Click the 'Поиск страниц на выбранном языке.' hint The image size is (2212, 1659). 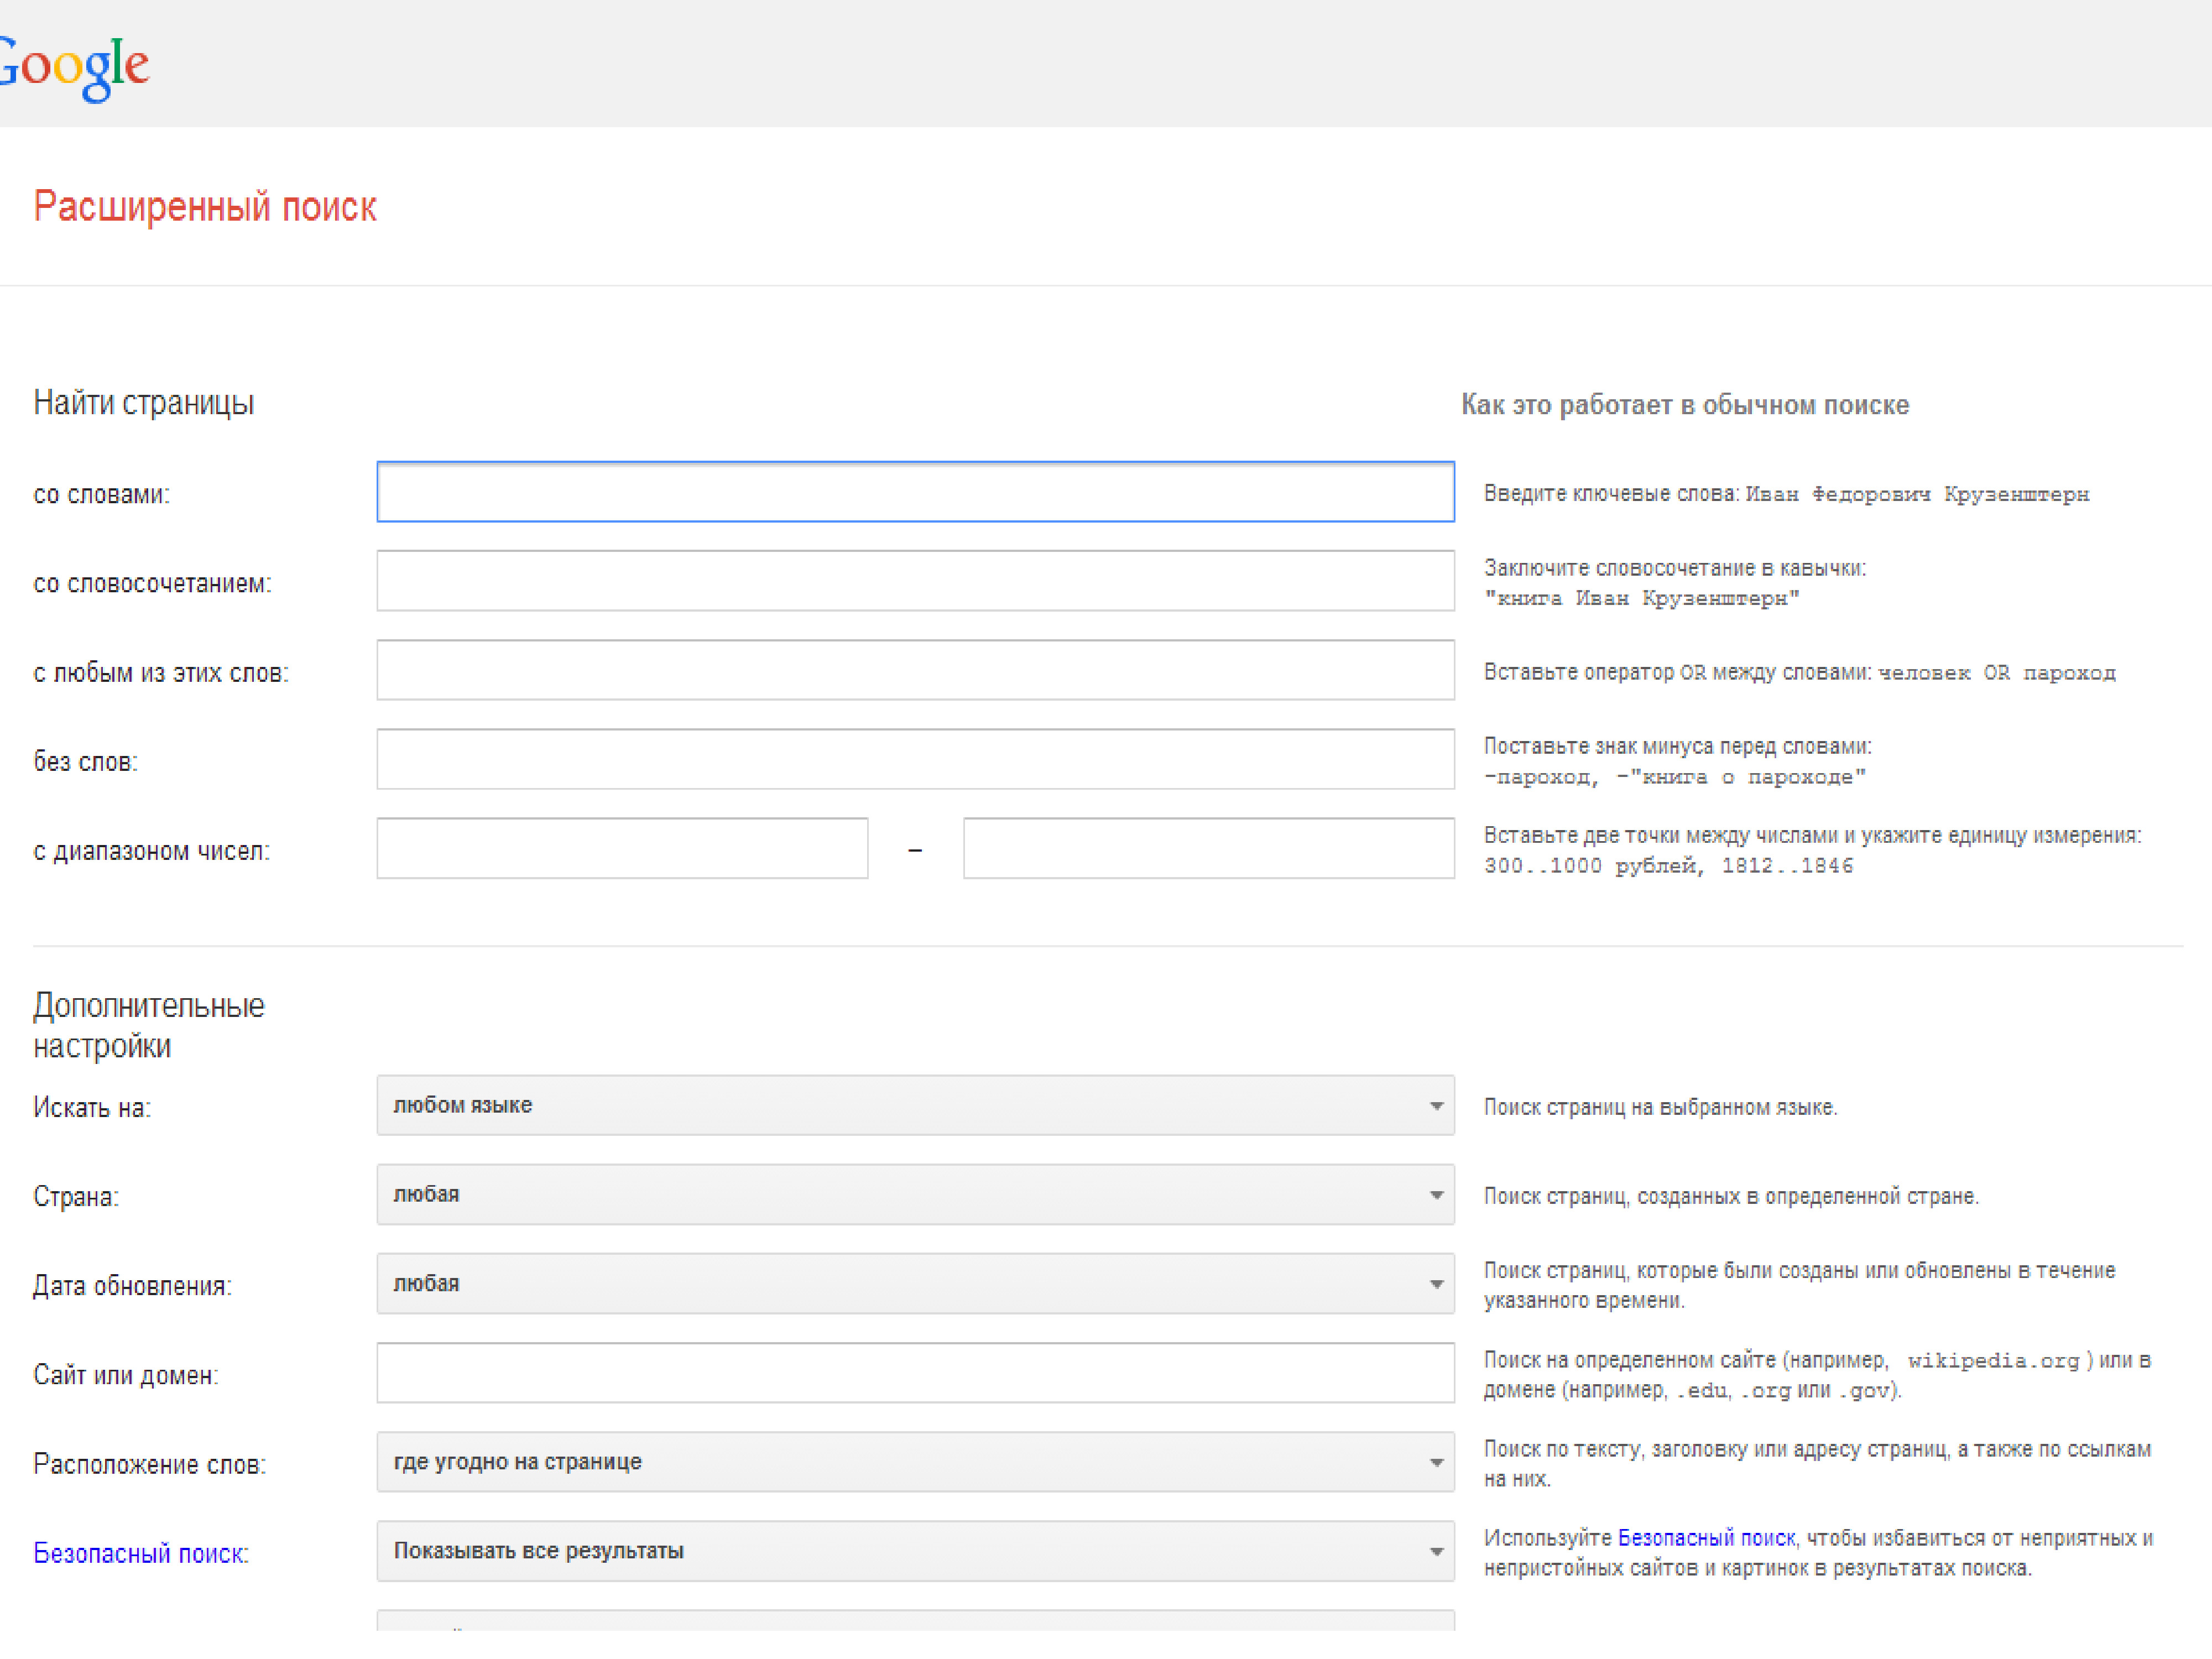pos(1660,1107)
